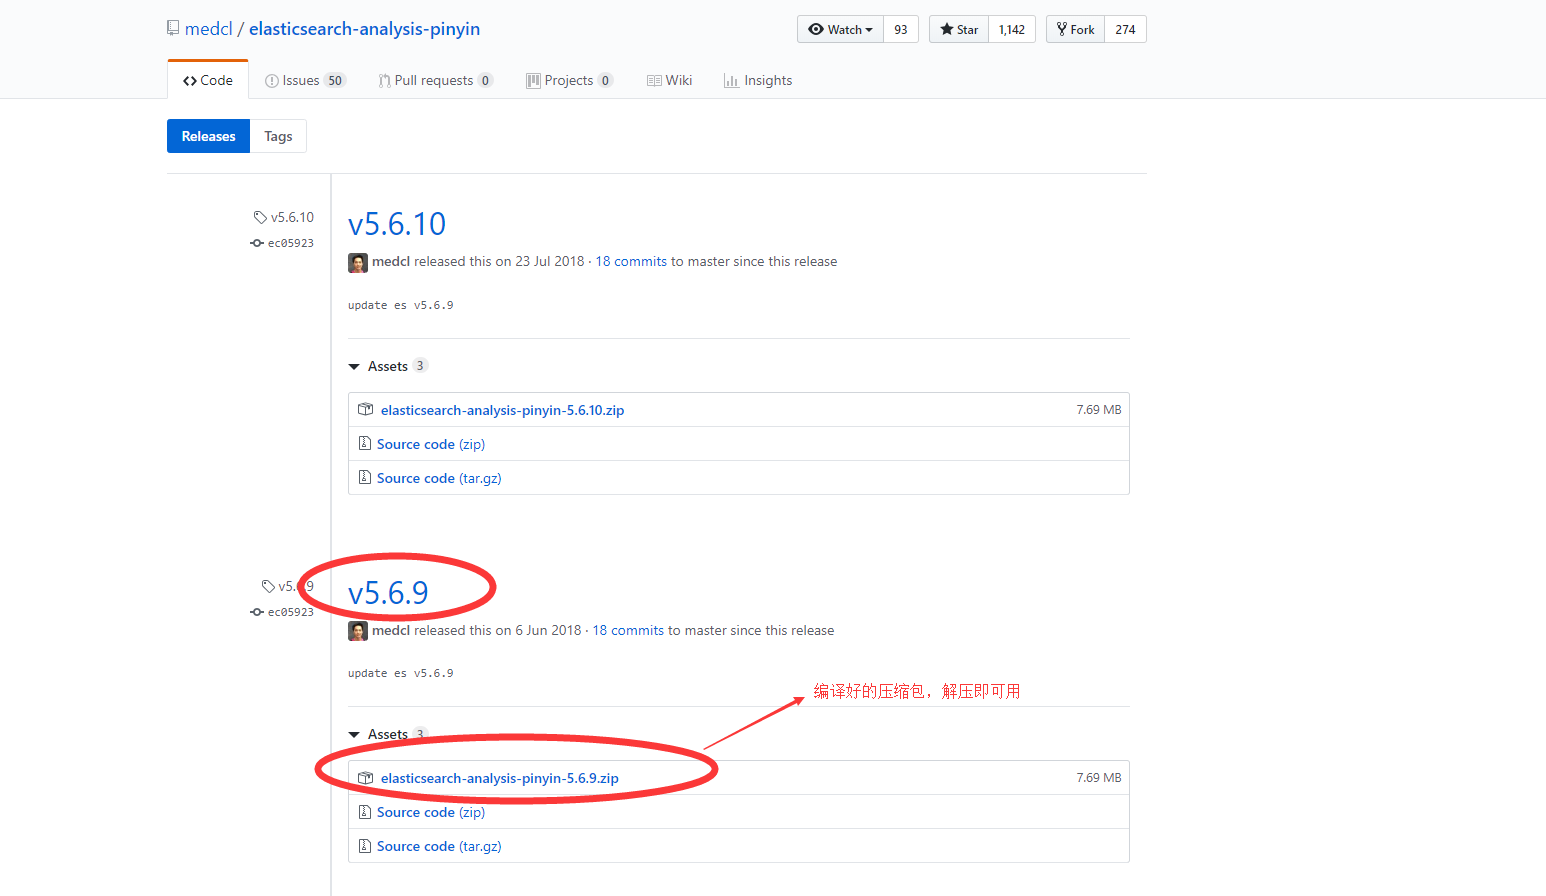Image resolution: width=1546 pixels, height=896 pixels.
Task: Download Source code (tar.gz) for v5.6.10
Action: click(x=439, y=478)
